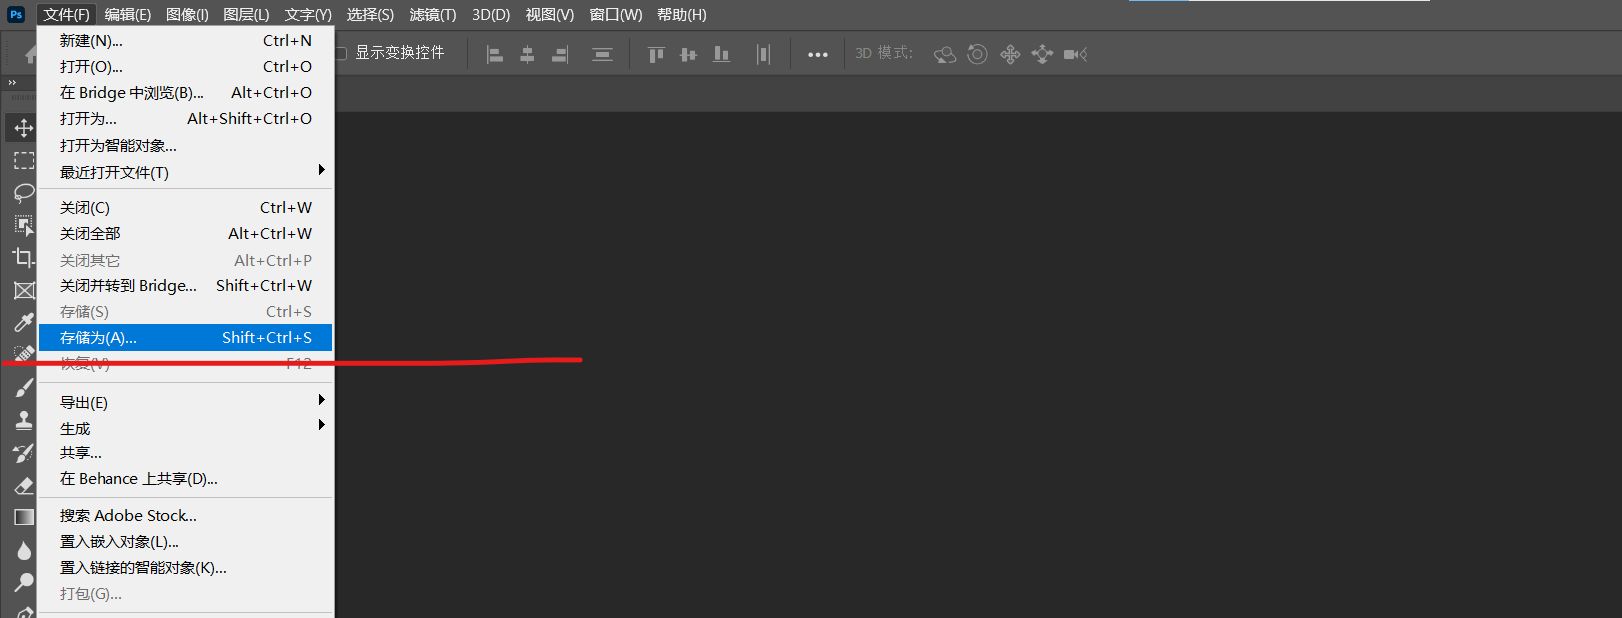Select the Eraser tool

(x=23, y=486)
